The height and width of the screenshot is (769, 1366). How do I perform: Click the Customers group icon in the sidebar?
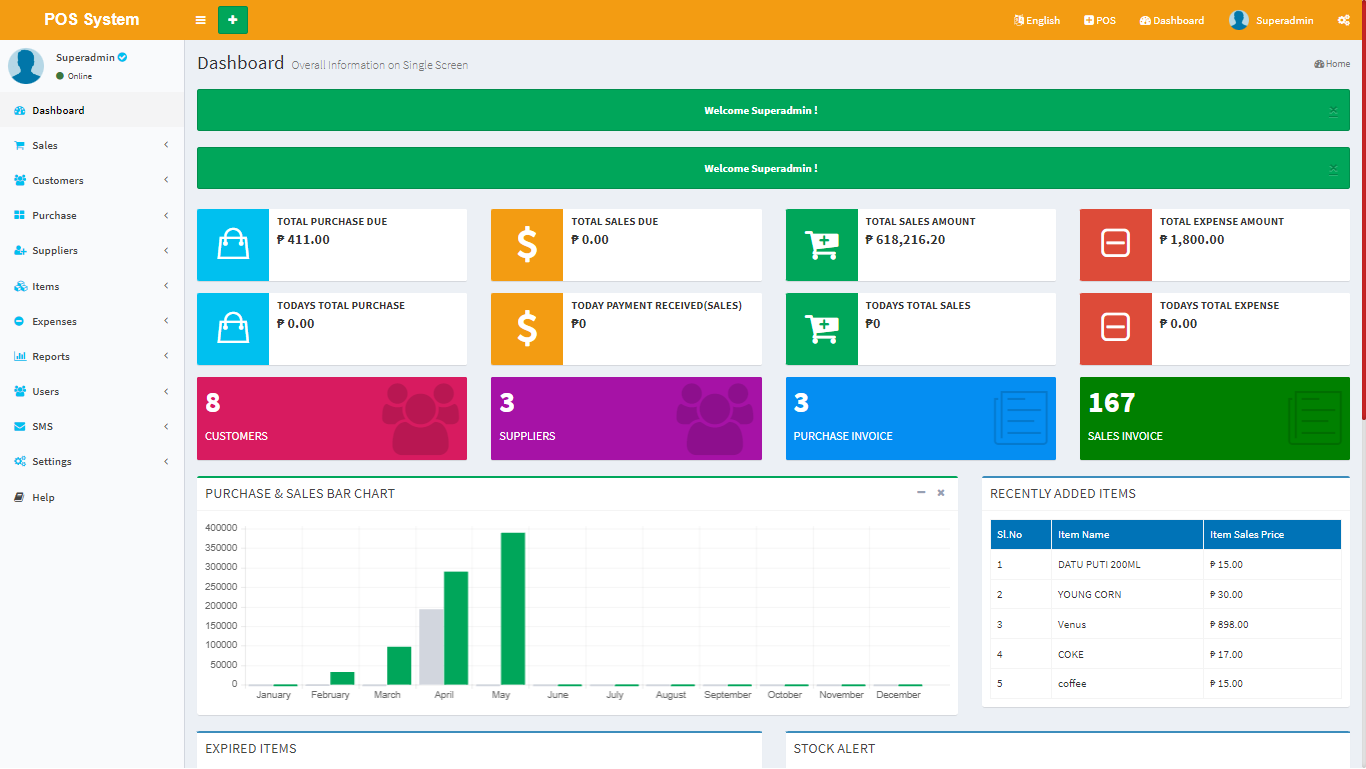20,181
